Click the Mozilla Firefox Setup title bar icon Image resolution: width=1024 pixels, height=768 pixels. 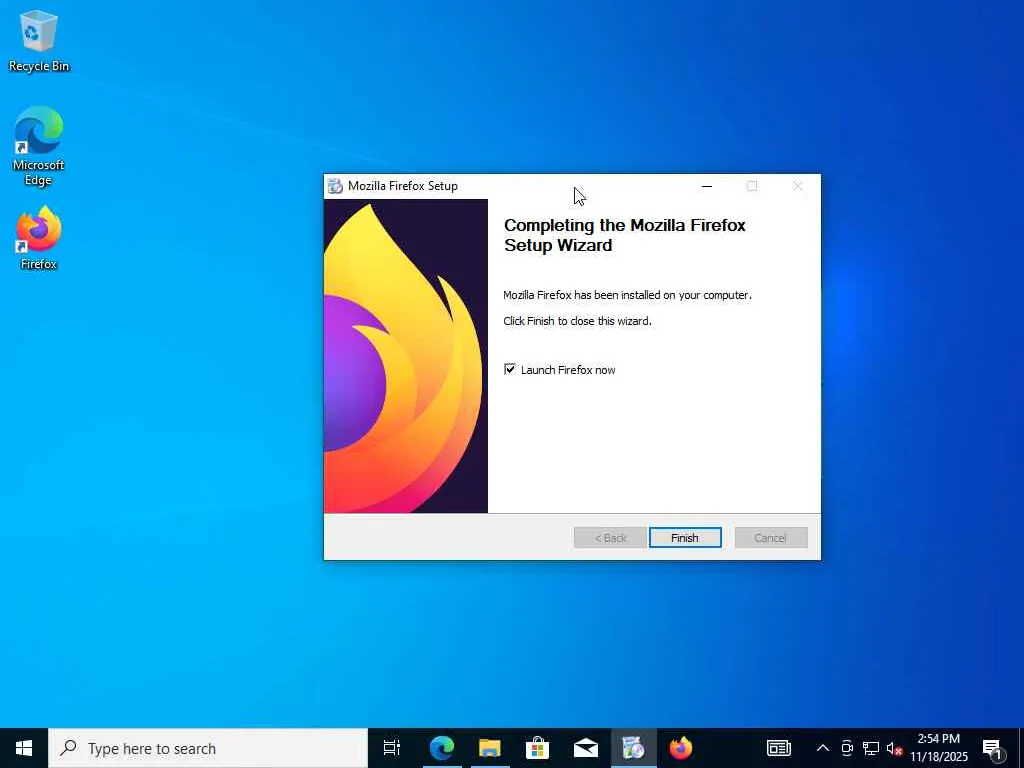(x=335, y=186)
